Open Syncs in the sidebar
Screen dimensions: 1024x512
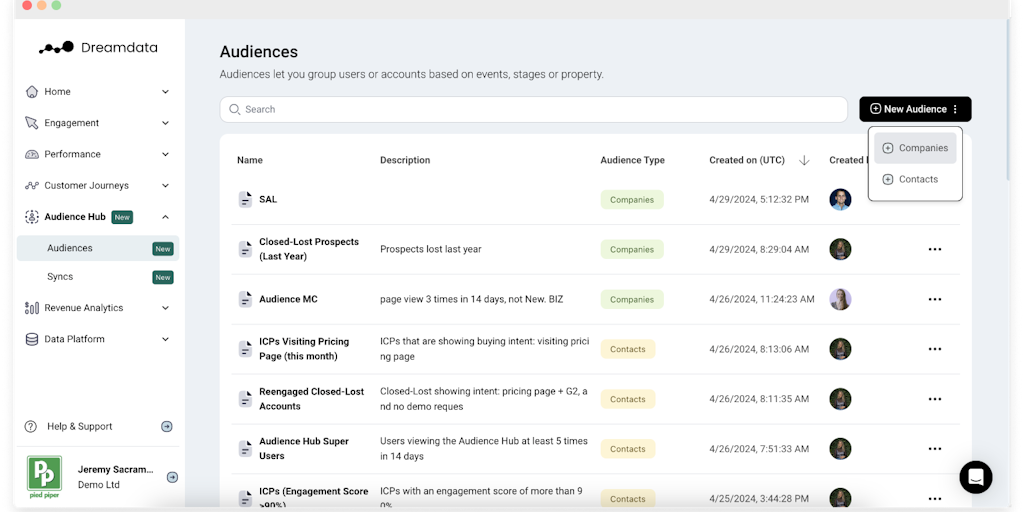pyautogui.click(x=60, y=277)
